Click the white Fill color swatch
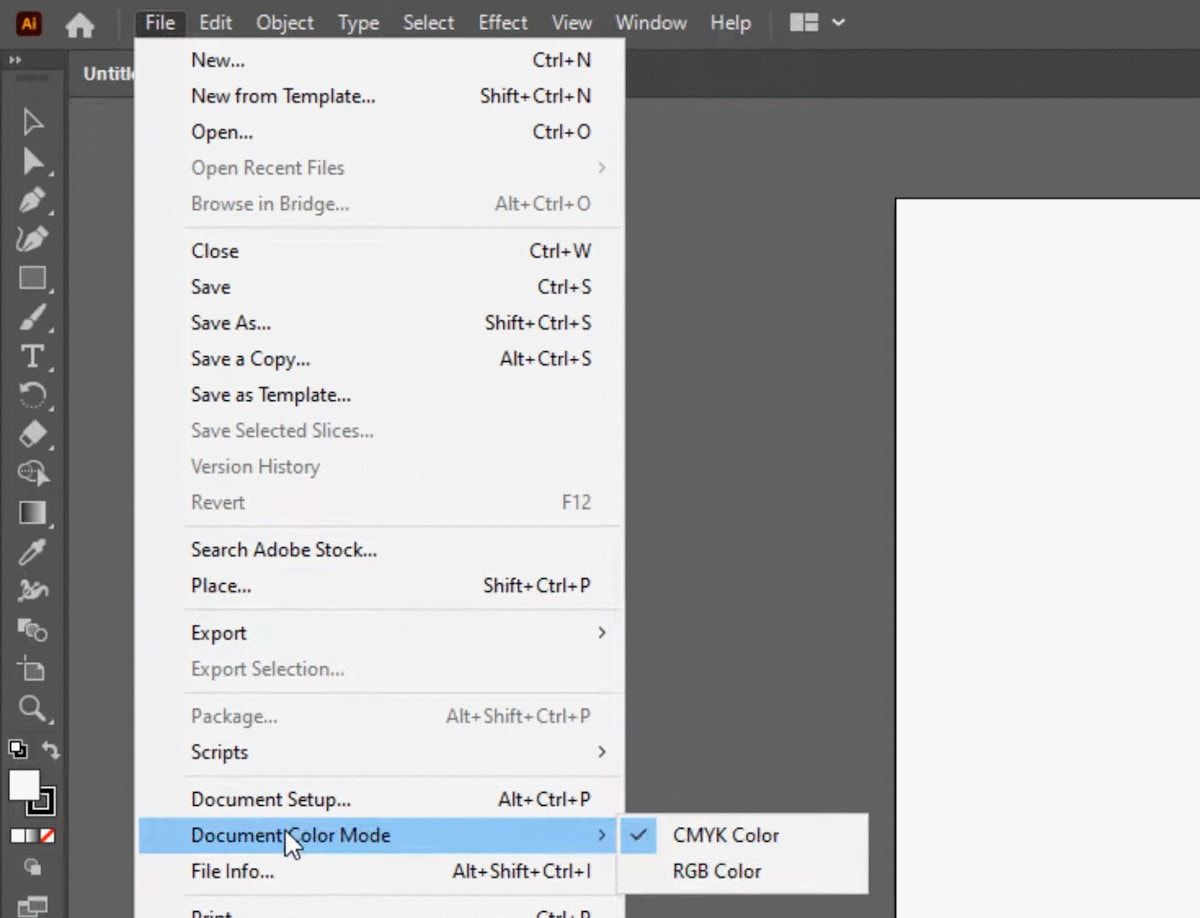The image size is (1200, 918). (x=24, y=786)
